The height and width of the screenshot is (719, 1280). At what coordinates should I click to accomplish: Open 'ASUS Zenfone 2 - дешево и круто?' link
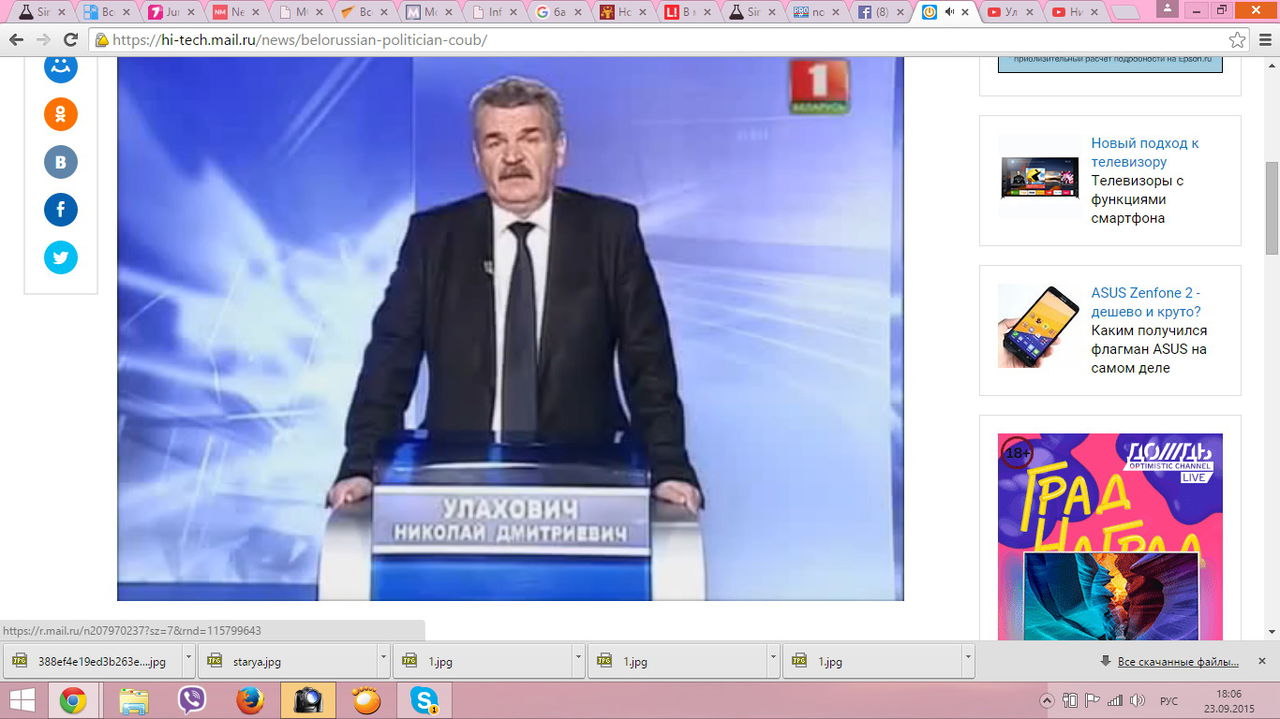click(1146, 302)
